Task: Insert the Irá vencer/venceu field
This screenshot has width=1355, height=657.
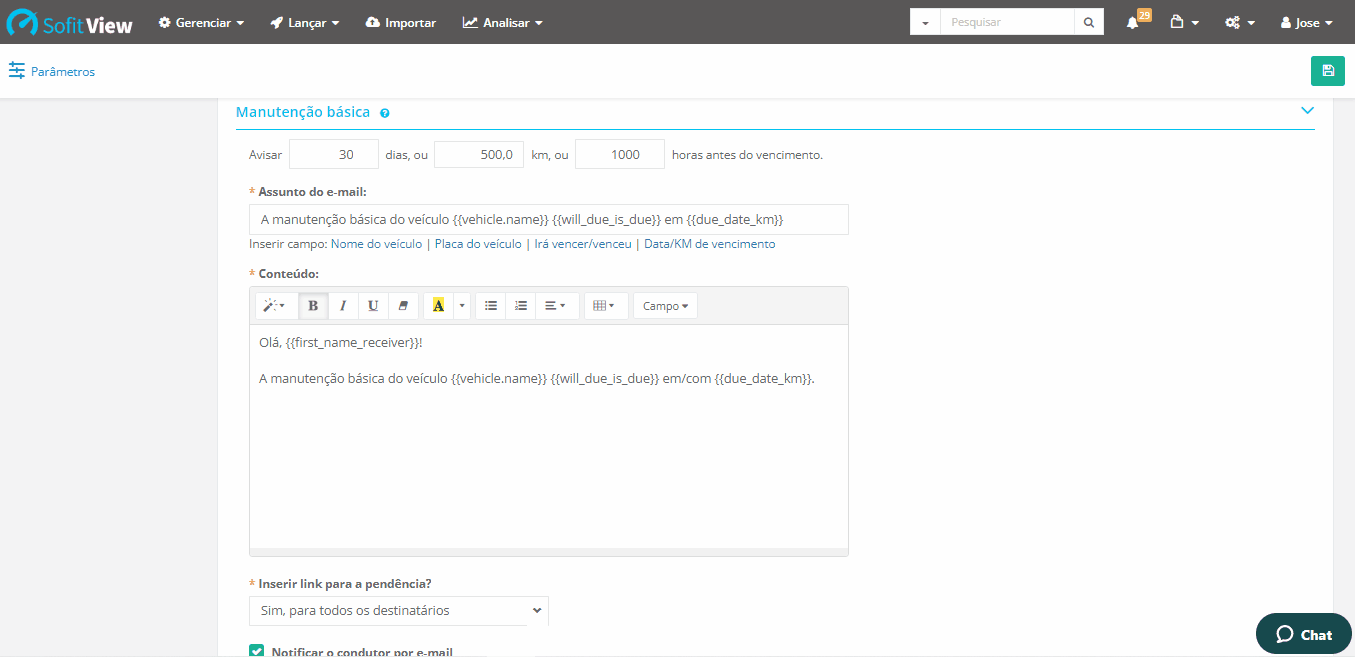Action: click(583, 244)
